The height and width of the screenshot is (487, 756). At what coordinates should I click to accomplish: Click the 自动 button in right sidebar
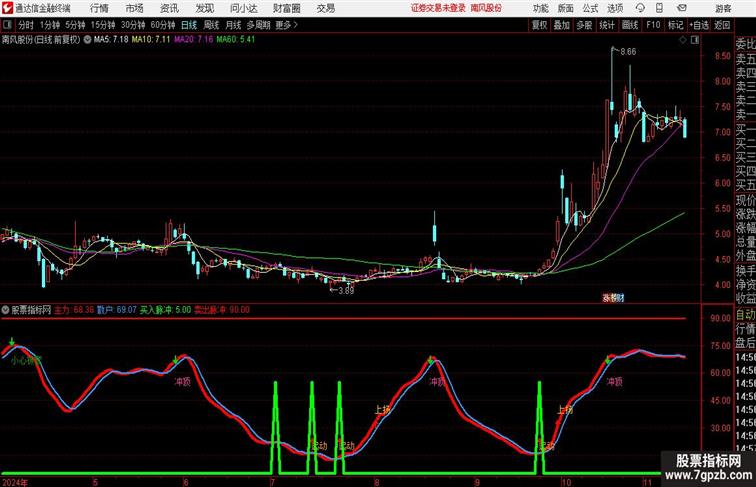click(745, 315)
